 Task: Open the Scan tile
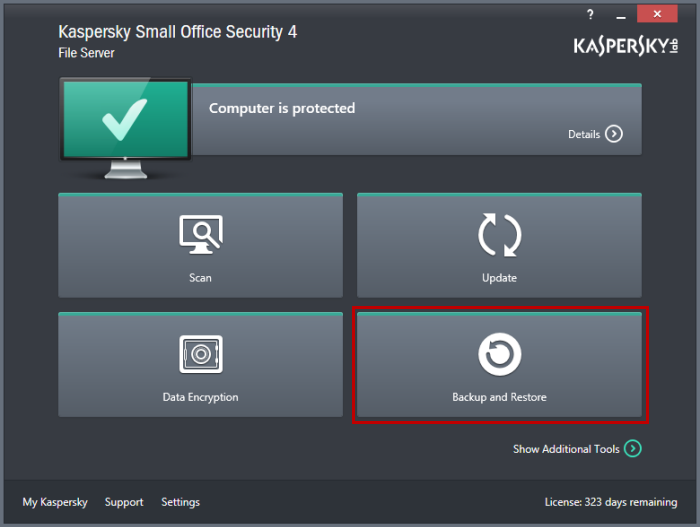point(200,245)
